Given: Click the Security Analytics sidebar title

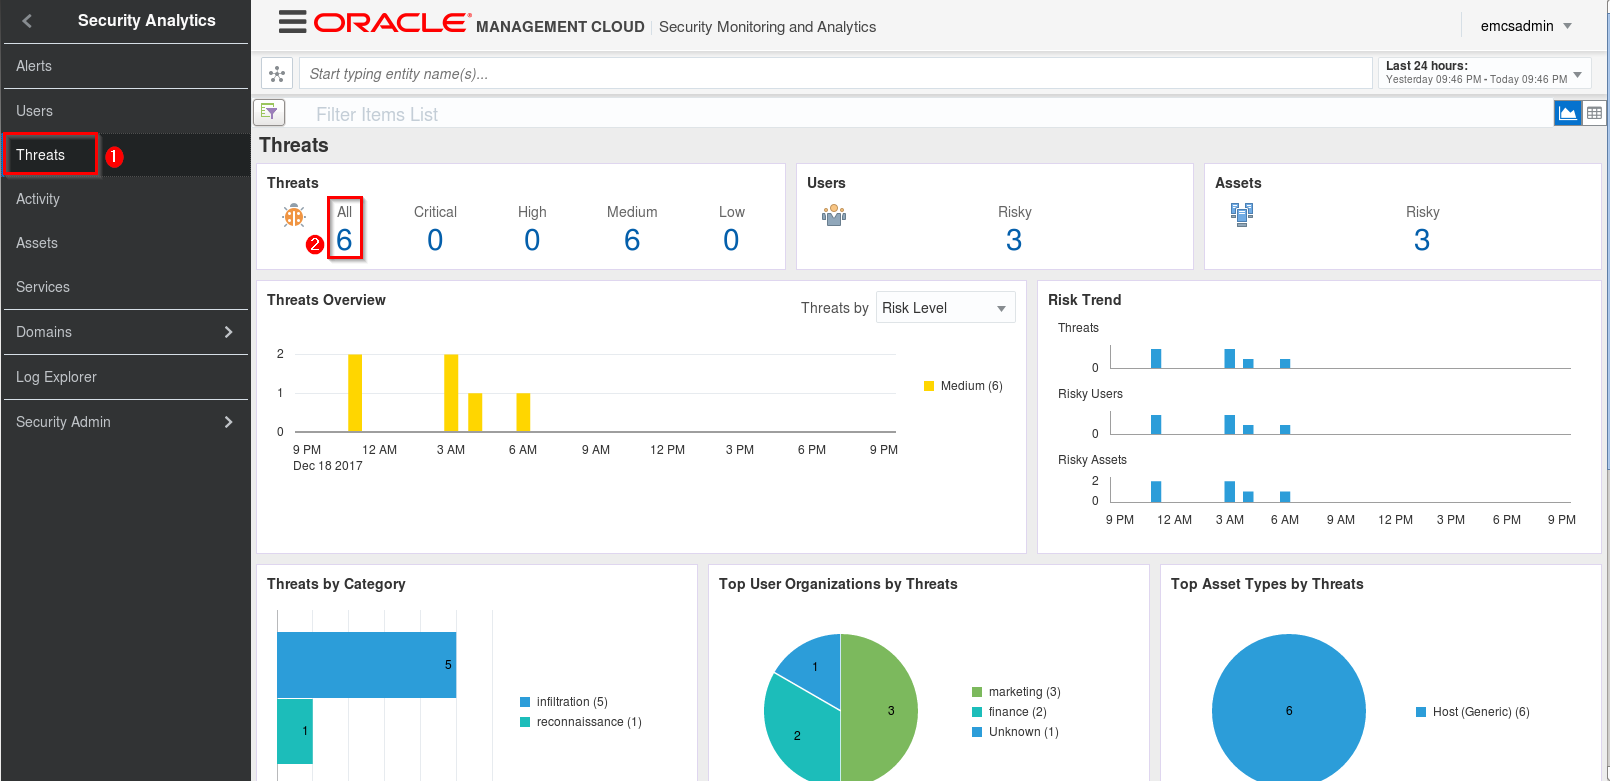Looking at the screenshot, I should [x=147, y=20].
